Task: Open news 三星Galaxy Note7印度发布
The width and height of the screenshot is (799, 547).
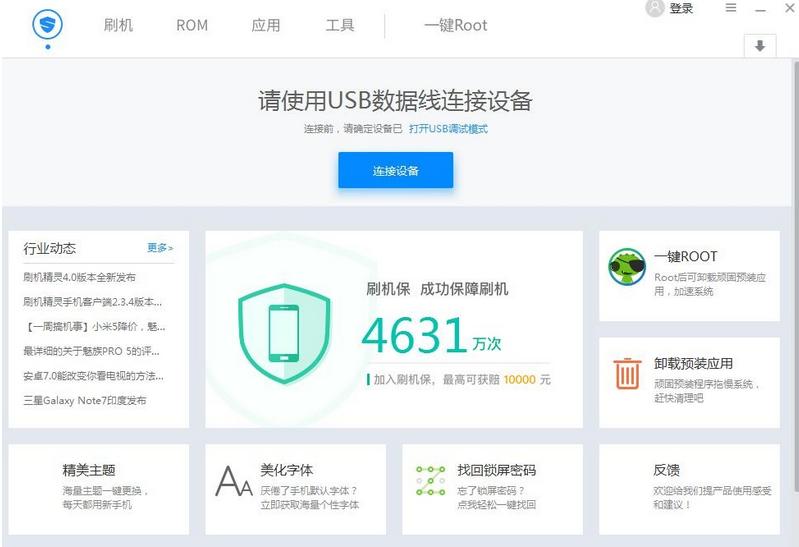Action: pyautogui.click(x=85, y=401)
